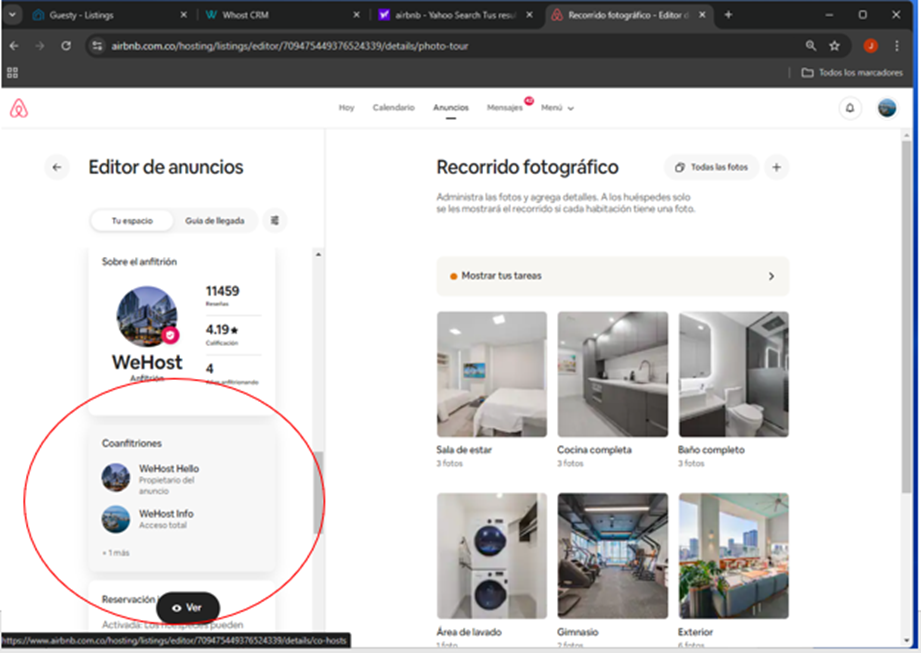Click the left panel scrollbar thumb
921x653 pixels.
[318, 493]
